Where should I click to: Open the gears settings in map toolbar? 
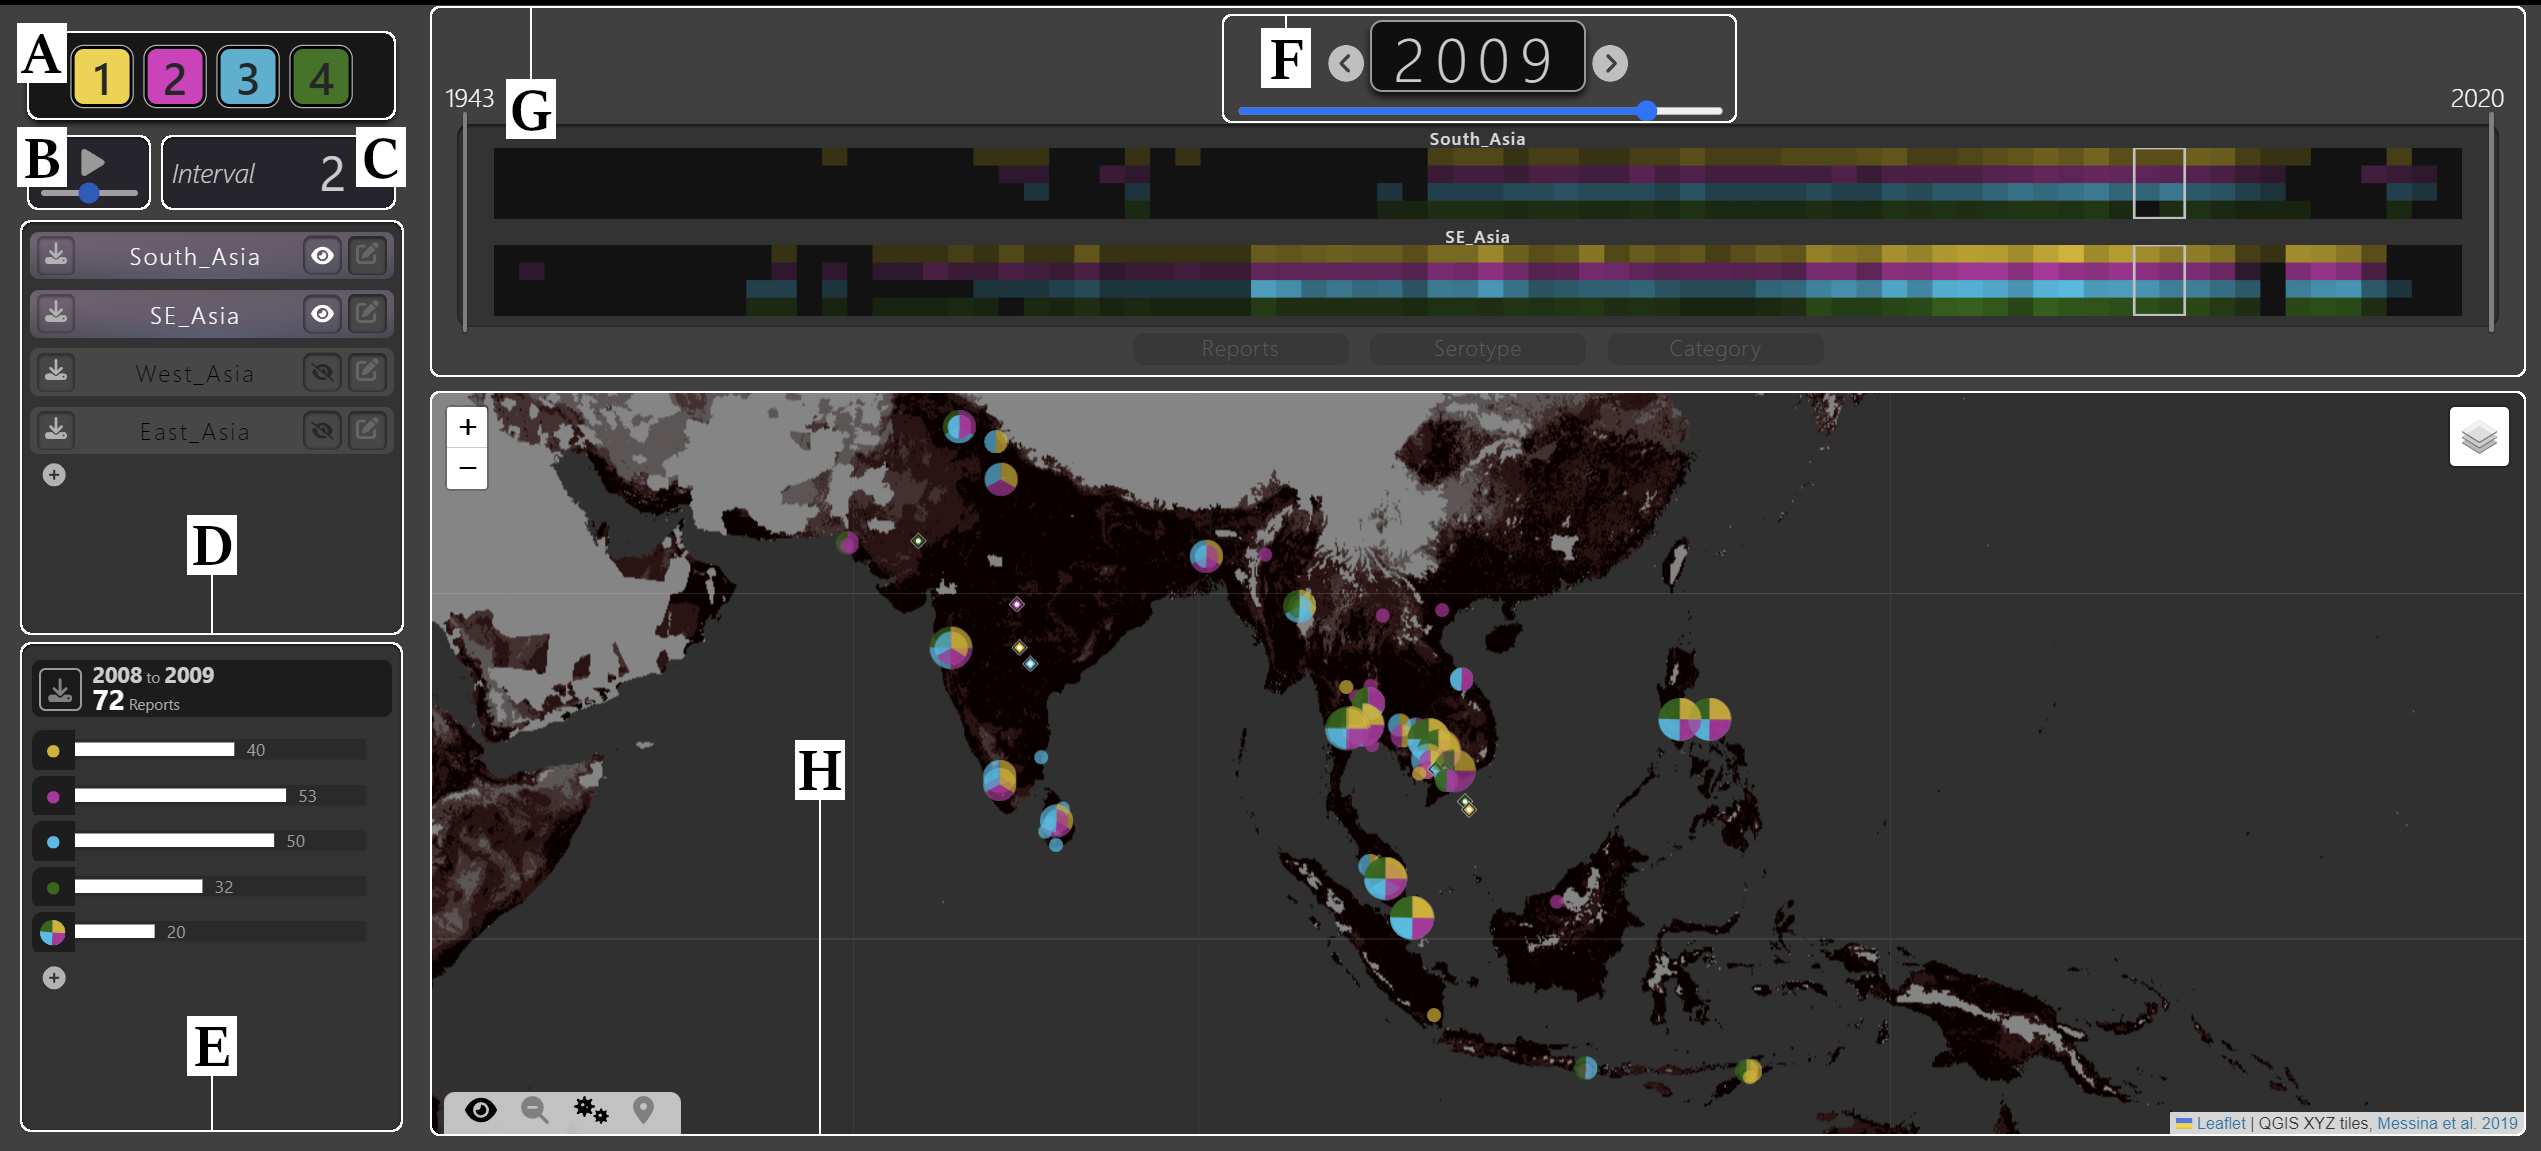click(x=590, y=1110)
